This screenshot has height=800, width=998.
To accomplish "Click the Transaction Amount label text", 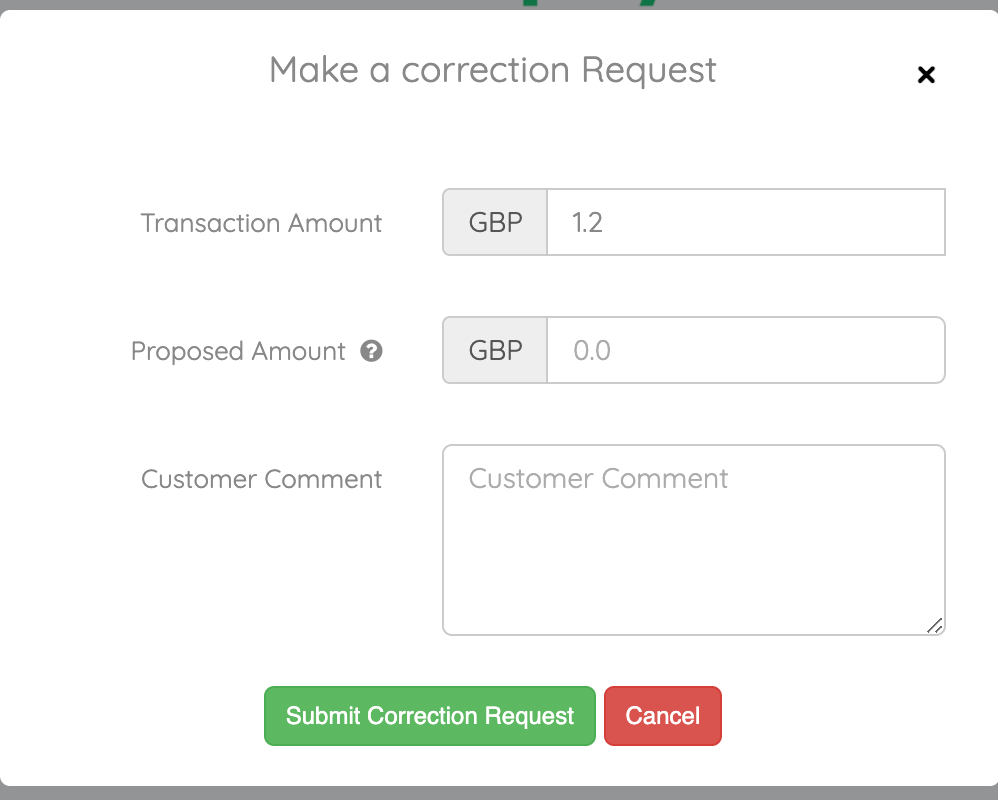I will point(261,223).
